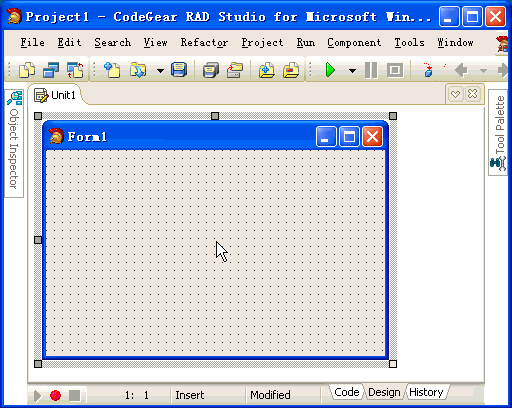Open the editor tab list dropdown
Image resolution: width=512 pixels, height=408 pixels.
(455, 94)
